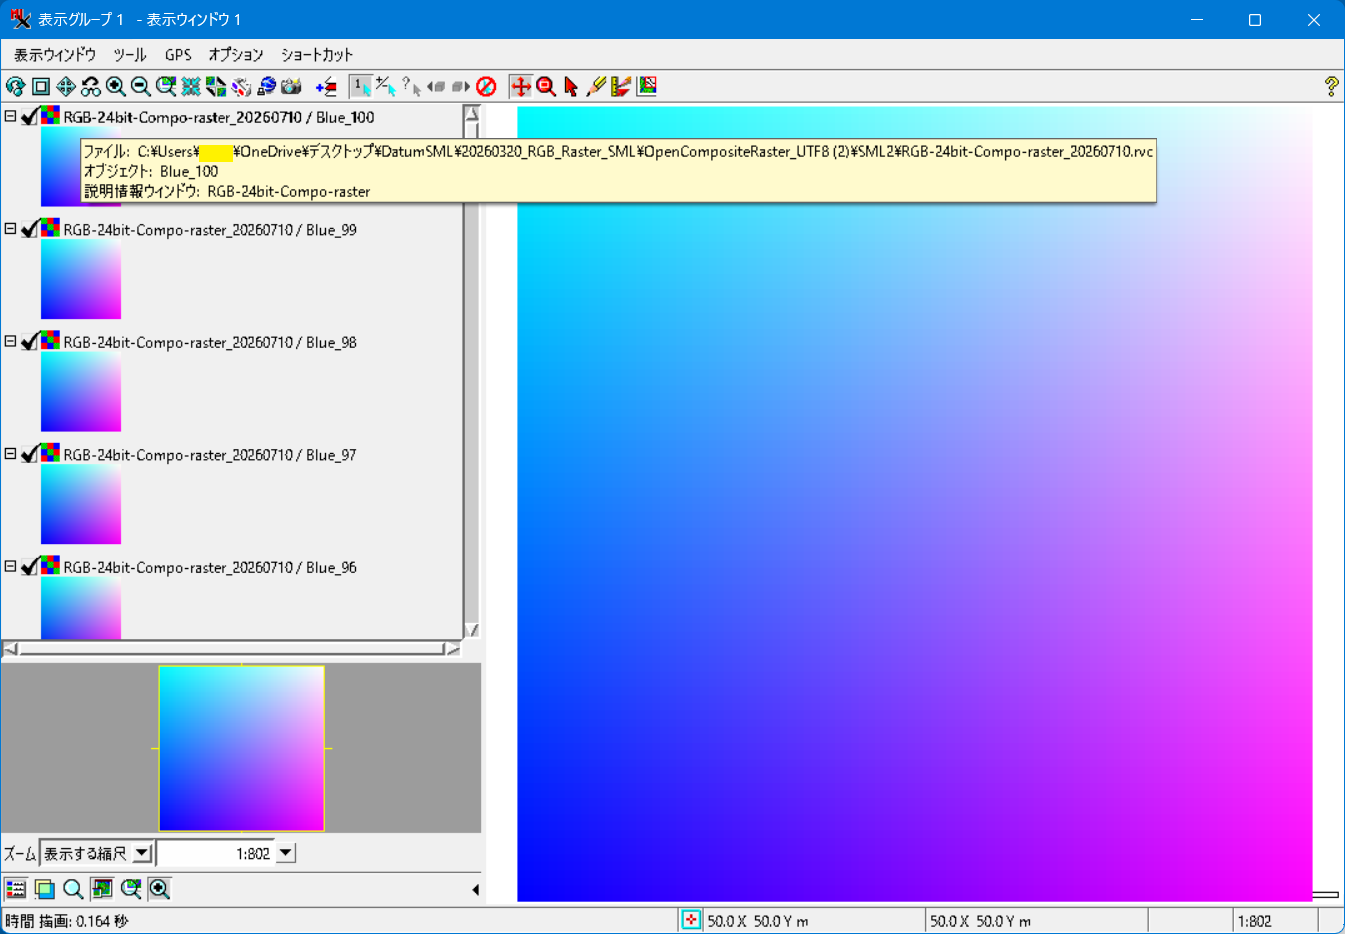Open the 1:802 scale dropdown arrow

(286, 854)
